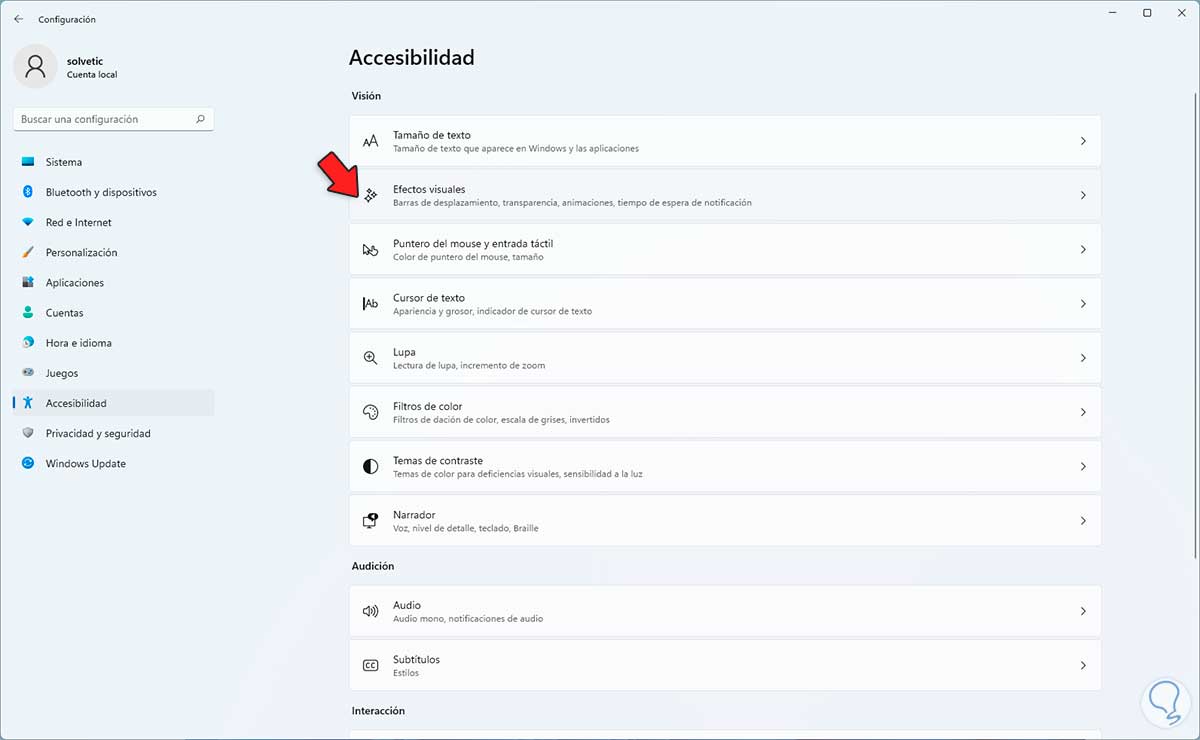Click the Subtítulos CC icon
This screenshot has width=1200, height=740.
pos(370,665)
